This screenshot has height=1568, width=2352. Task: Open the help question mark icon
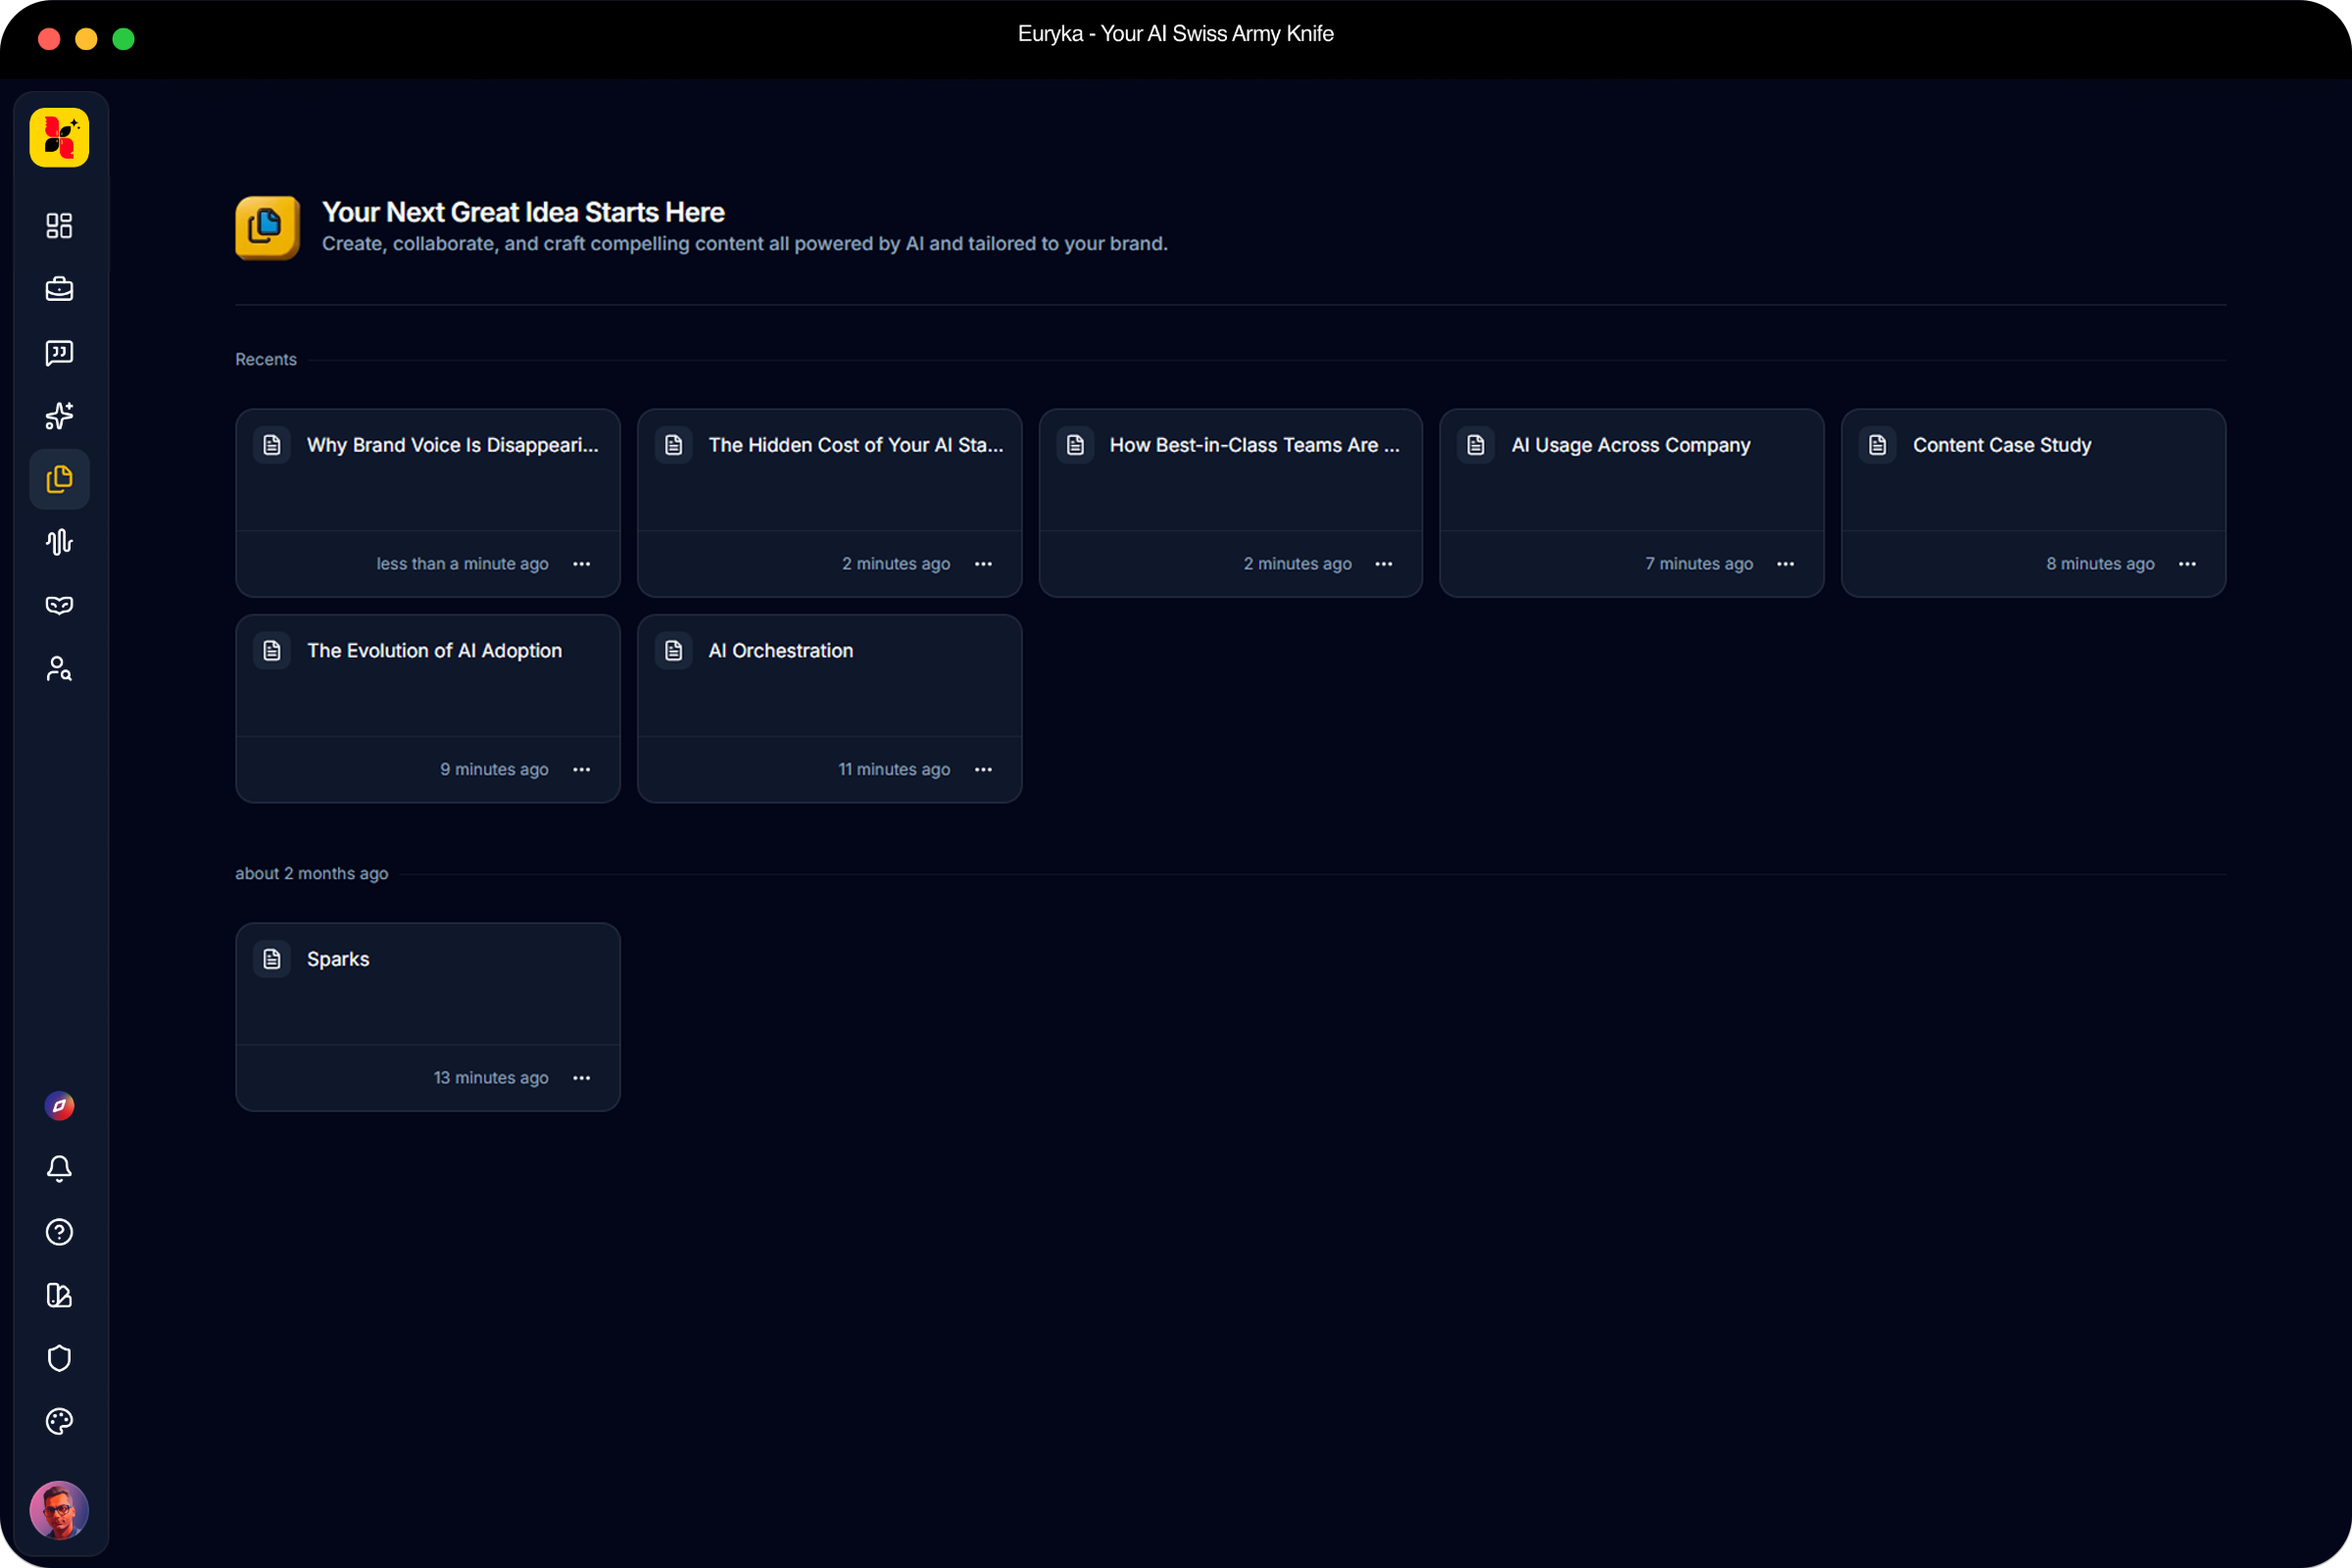59,1232
